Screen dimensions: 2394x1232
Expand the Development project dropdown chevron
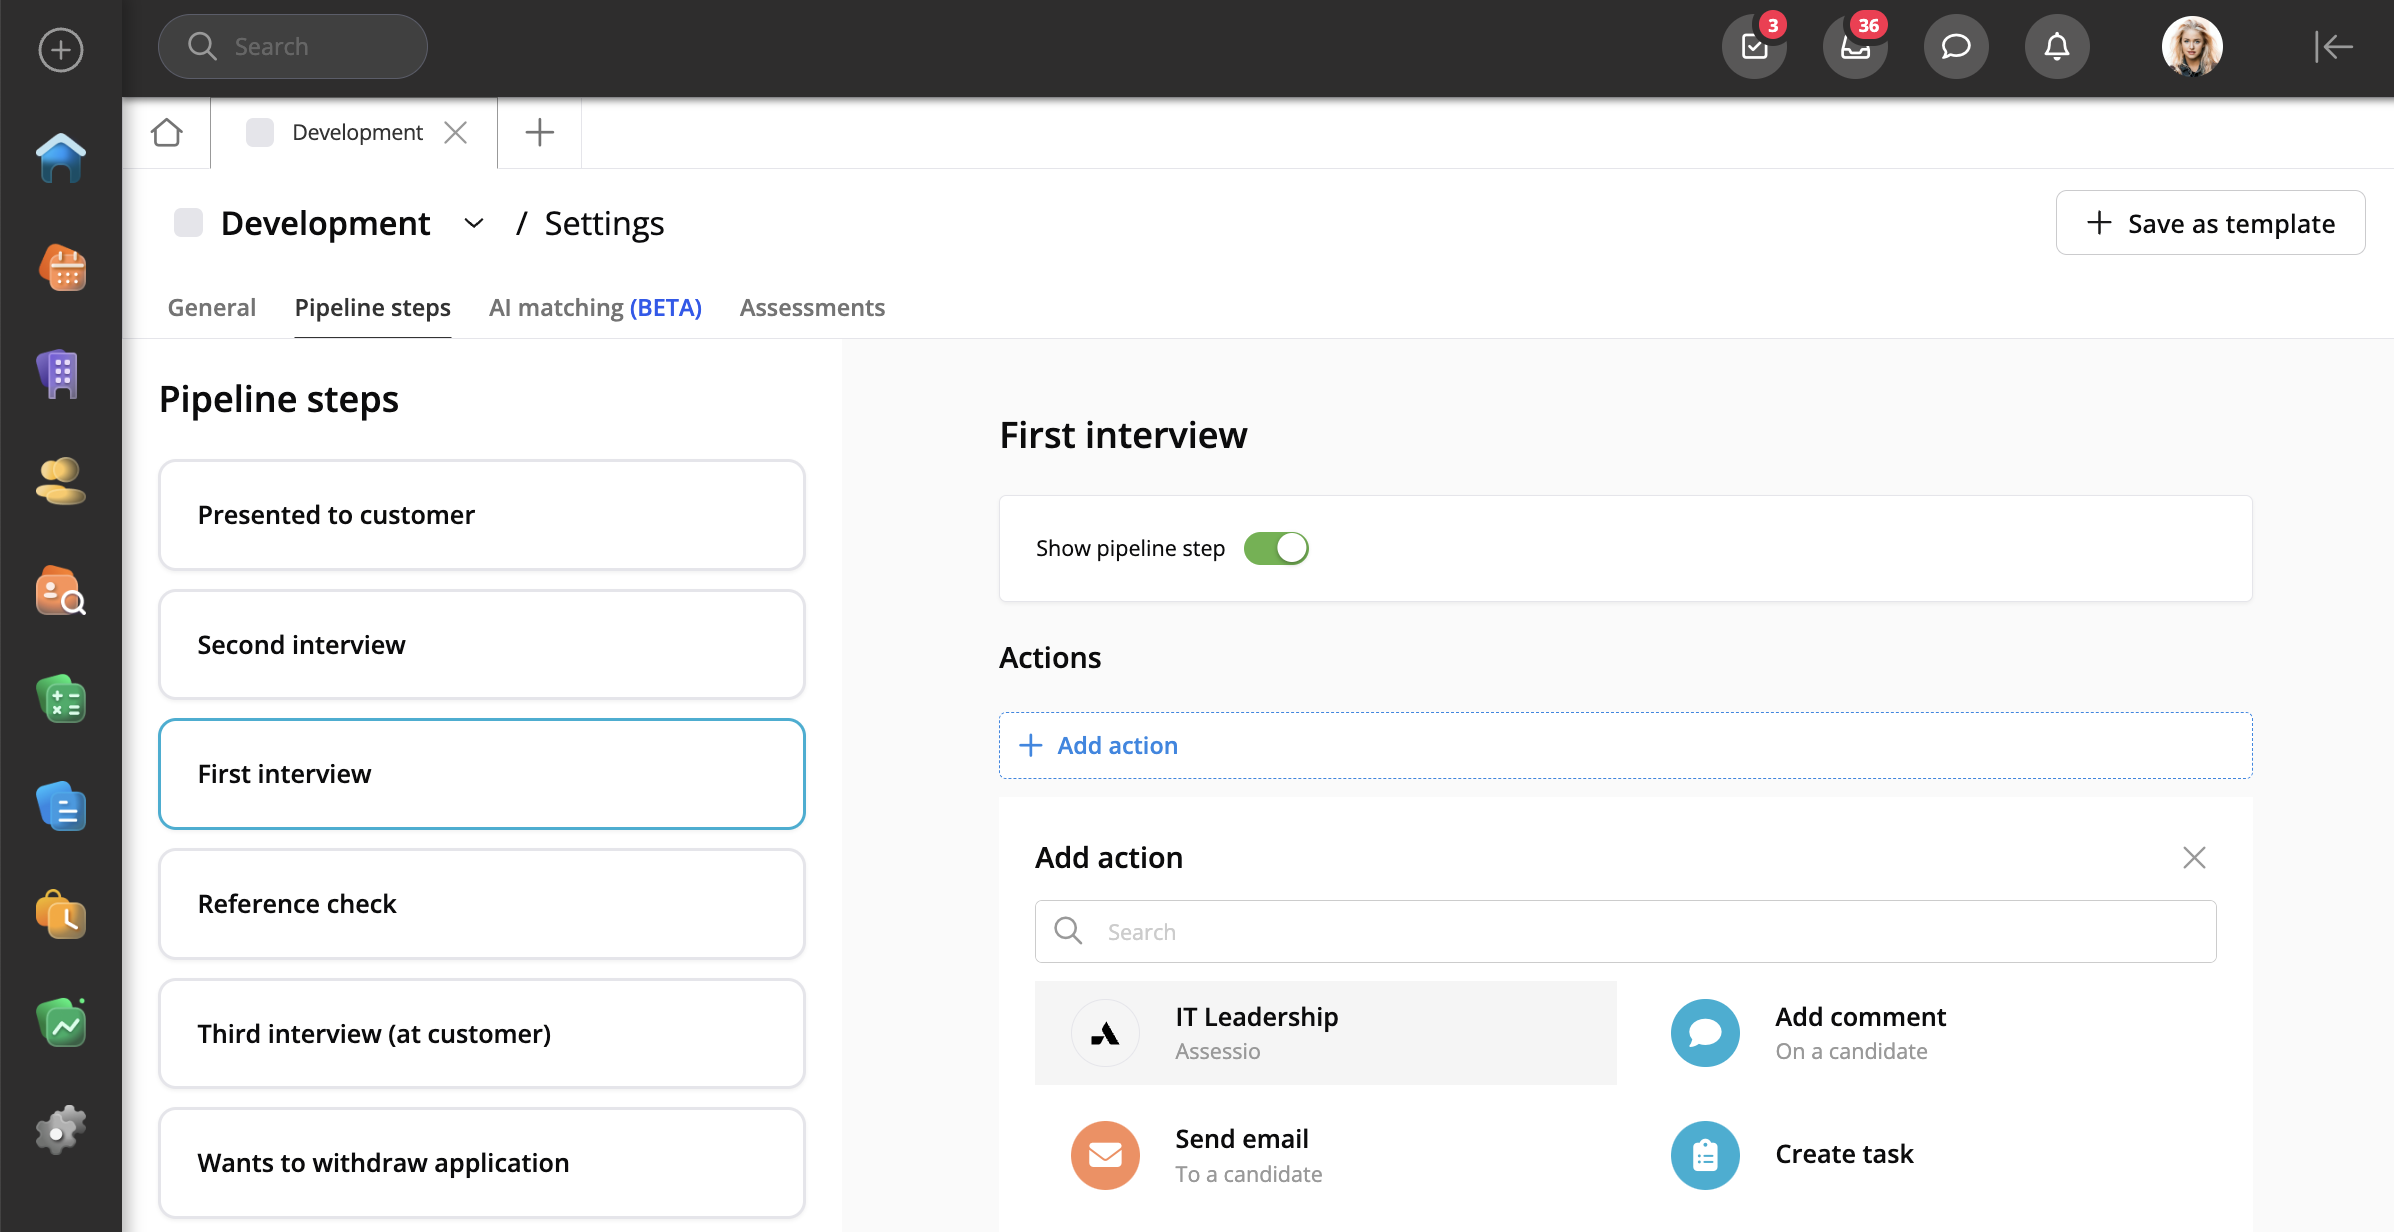pyautogui.click(x=474, y=224)
